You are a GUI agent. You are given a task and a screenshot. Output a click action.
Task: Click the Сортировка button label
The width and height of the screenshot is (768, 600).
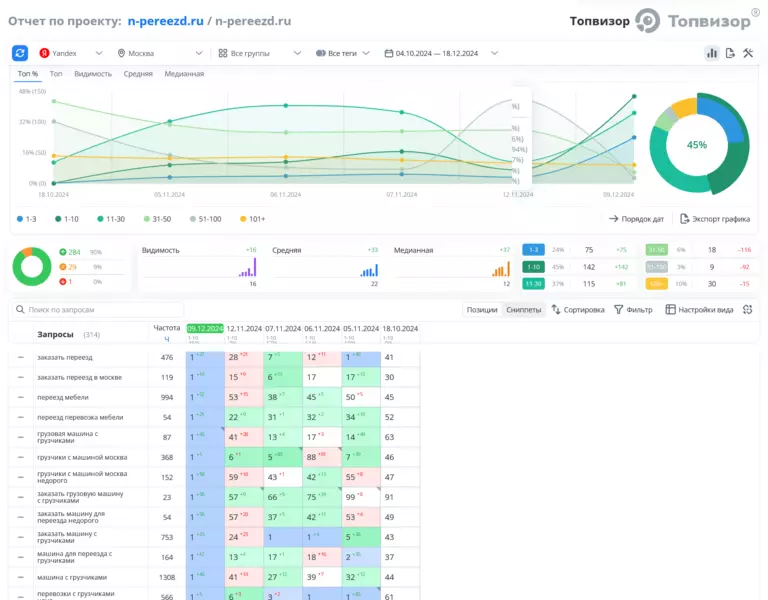[x=584, y=310]
